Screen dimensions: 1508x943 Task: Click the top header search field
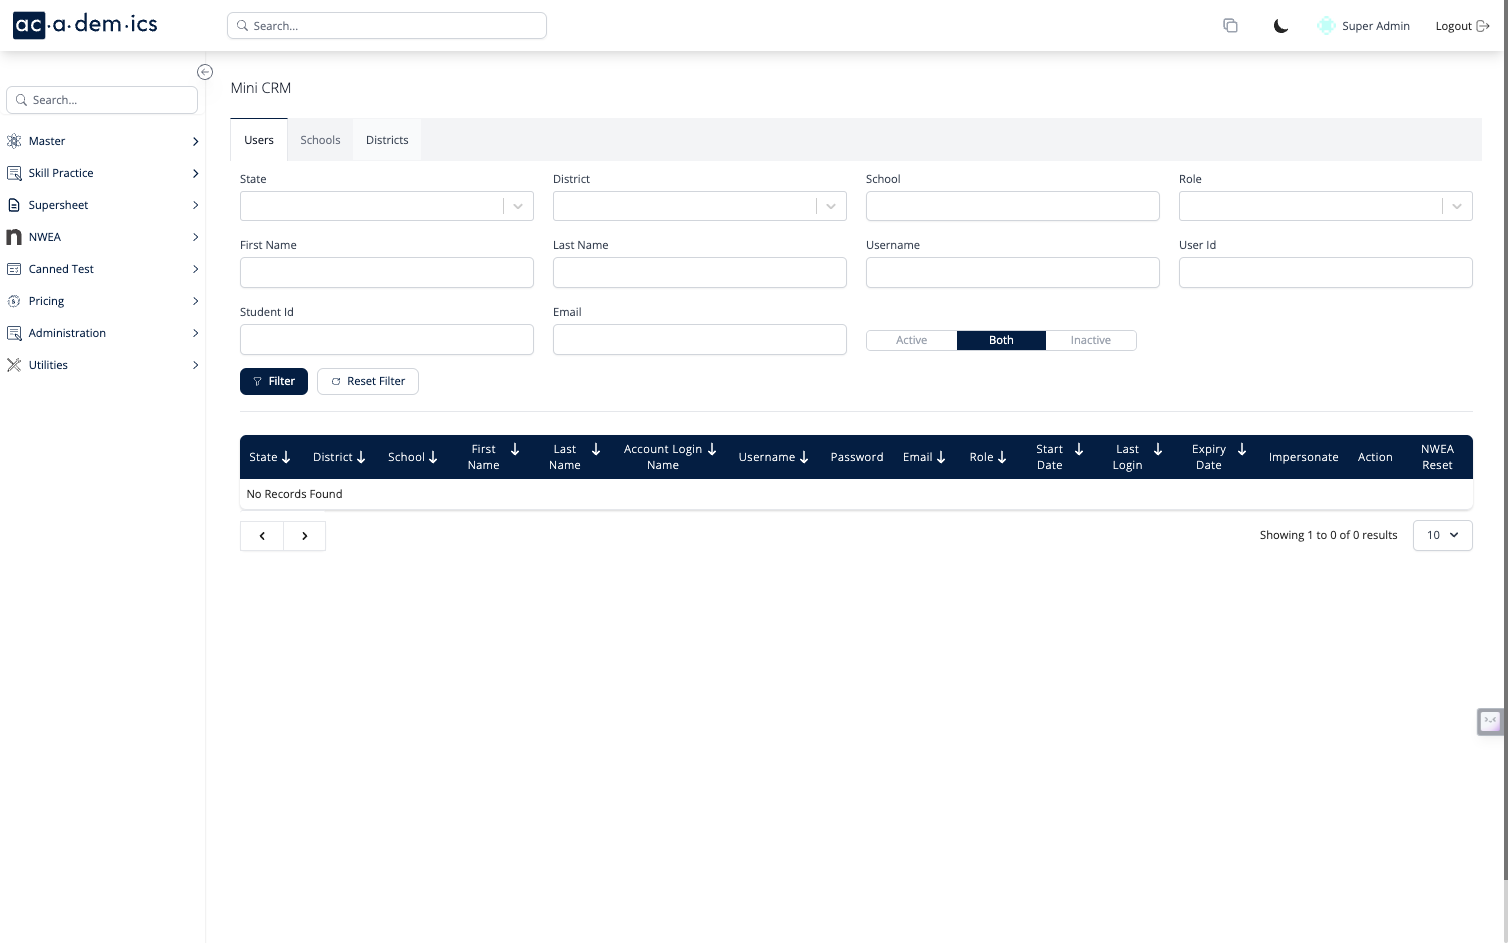click(x=387, y=26)
